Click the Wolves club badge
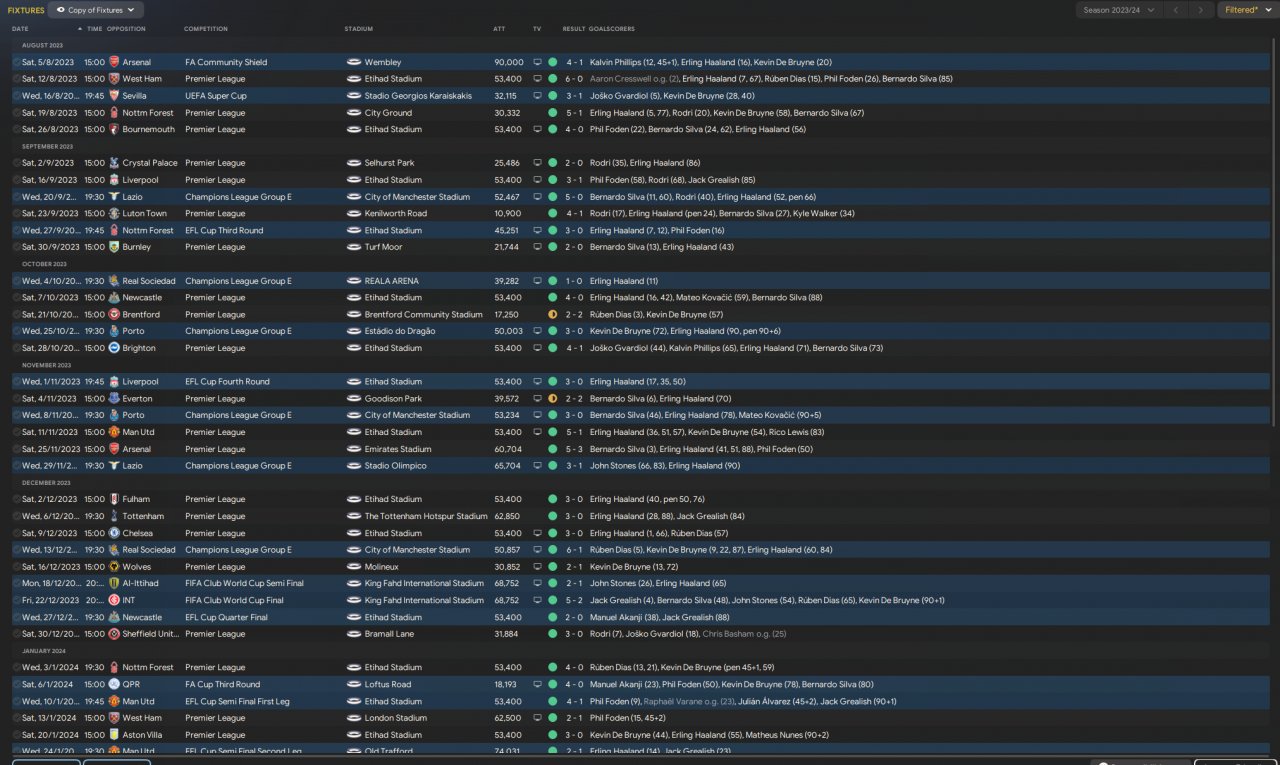The width and height of the screenshot is (1280, 765). click(114, 567)
